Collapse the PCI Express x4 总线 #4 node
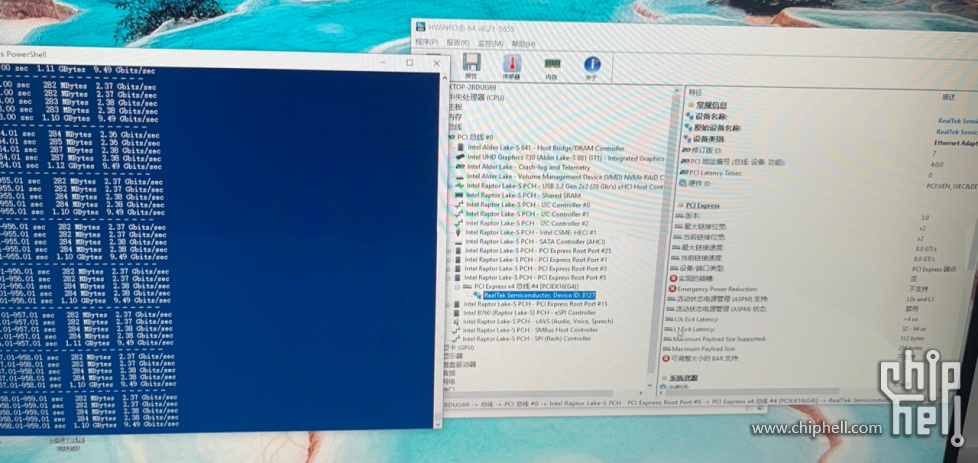This screenshot has width=978, height=463. click(x=458, y=286)
